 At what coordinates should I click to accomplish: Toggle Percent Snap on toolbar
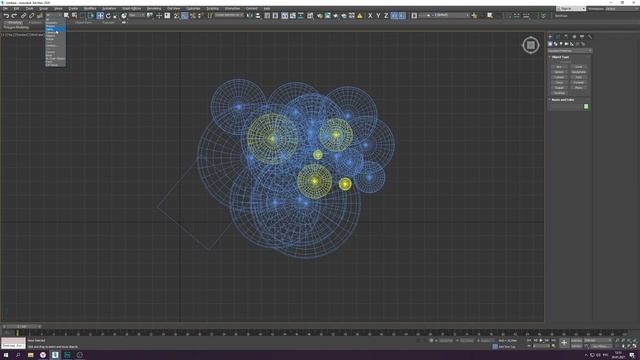pos(193,16)
